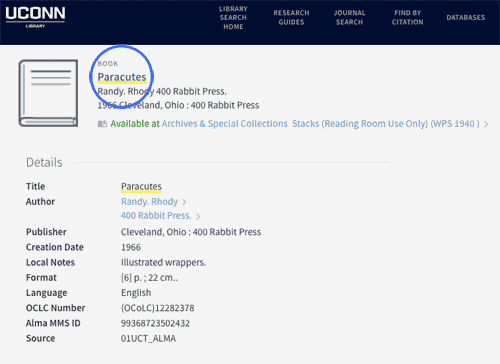Click the UCONN Library logo

(35, 17)
